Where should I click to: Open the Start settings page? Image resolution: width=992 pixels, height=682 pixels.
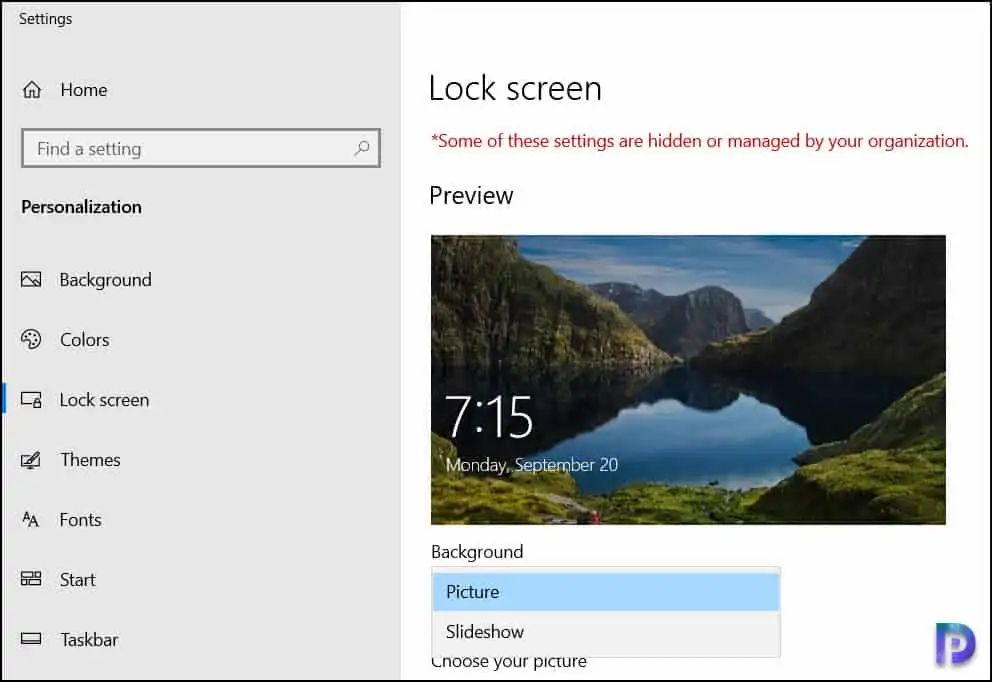point(78,580)
